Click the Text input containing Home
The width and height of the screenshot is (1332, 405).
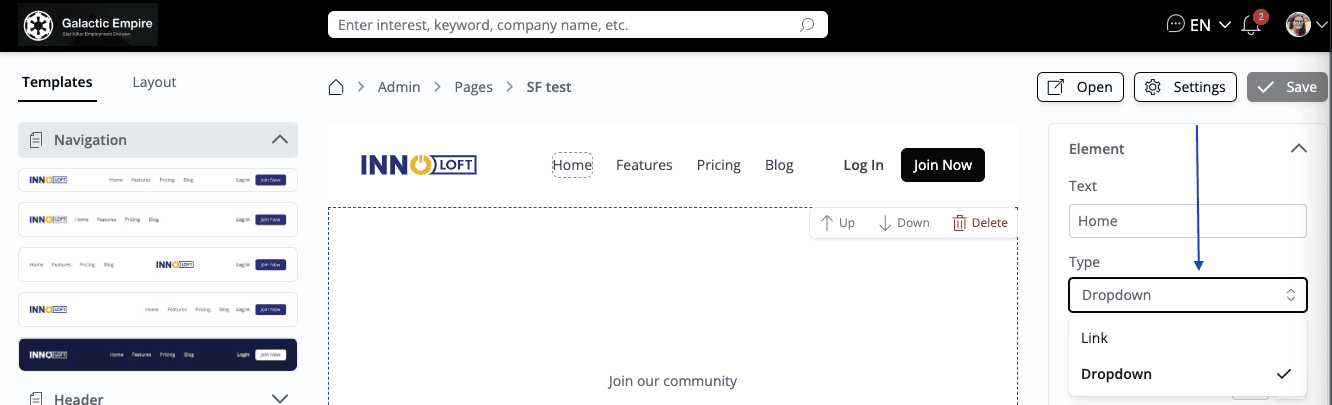point(1187,221)
